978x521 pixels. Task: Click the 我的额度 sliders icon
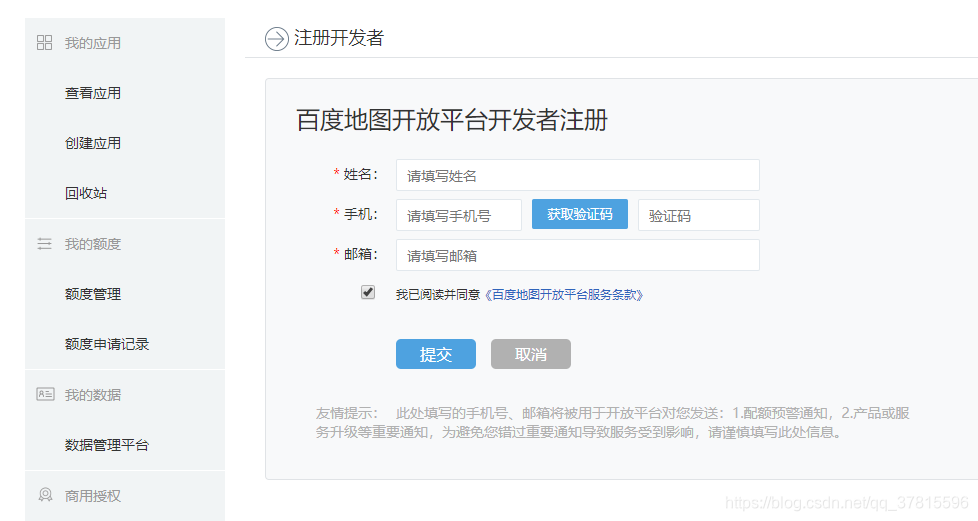pos(44,243)
